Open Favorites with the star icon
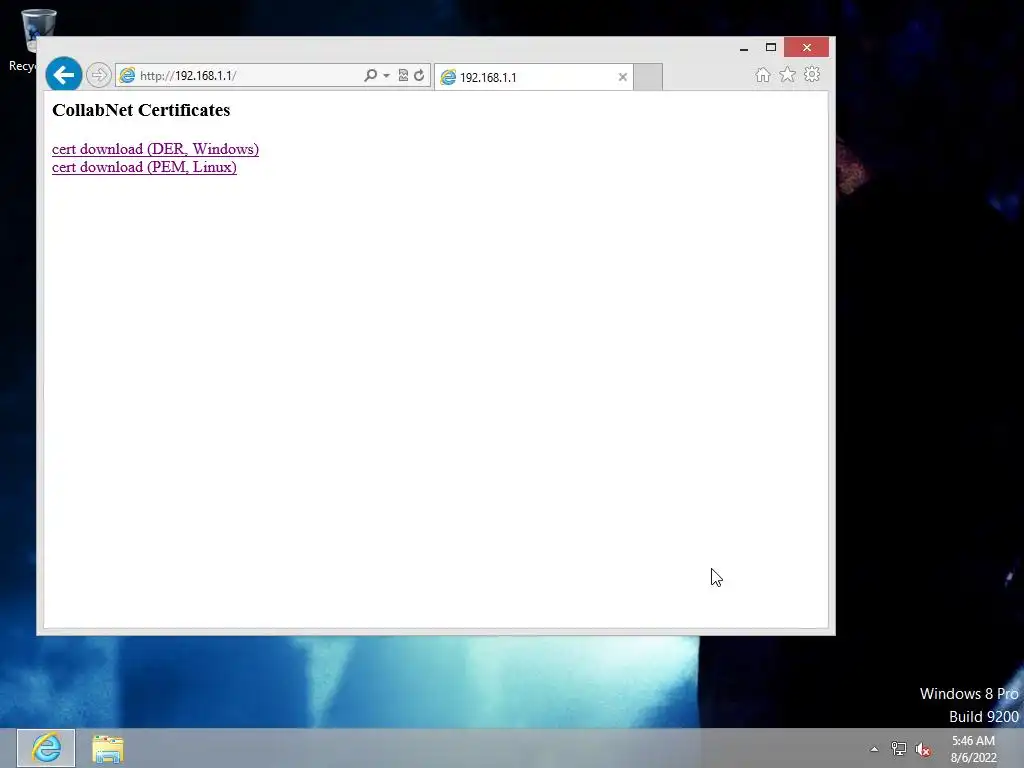Screen dimensions: 1024x768 pos(788,74)
